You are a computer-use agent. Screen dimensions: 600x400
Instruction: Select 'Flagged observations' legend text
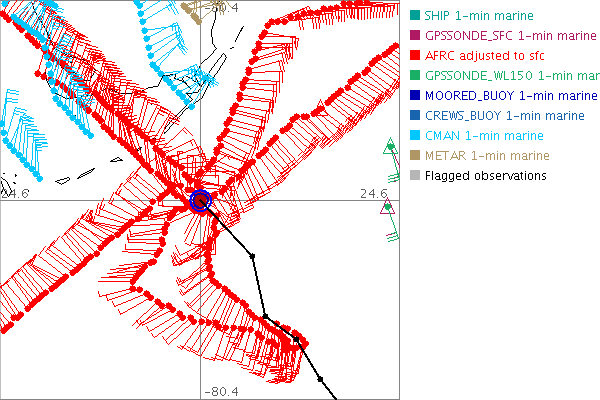coord(485,175)
